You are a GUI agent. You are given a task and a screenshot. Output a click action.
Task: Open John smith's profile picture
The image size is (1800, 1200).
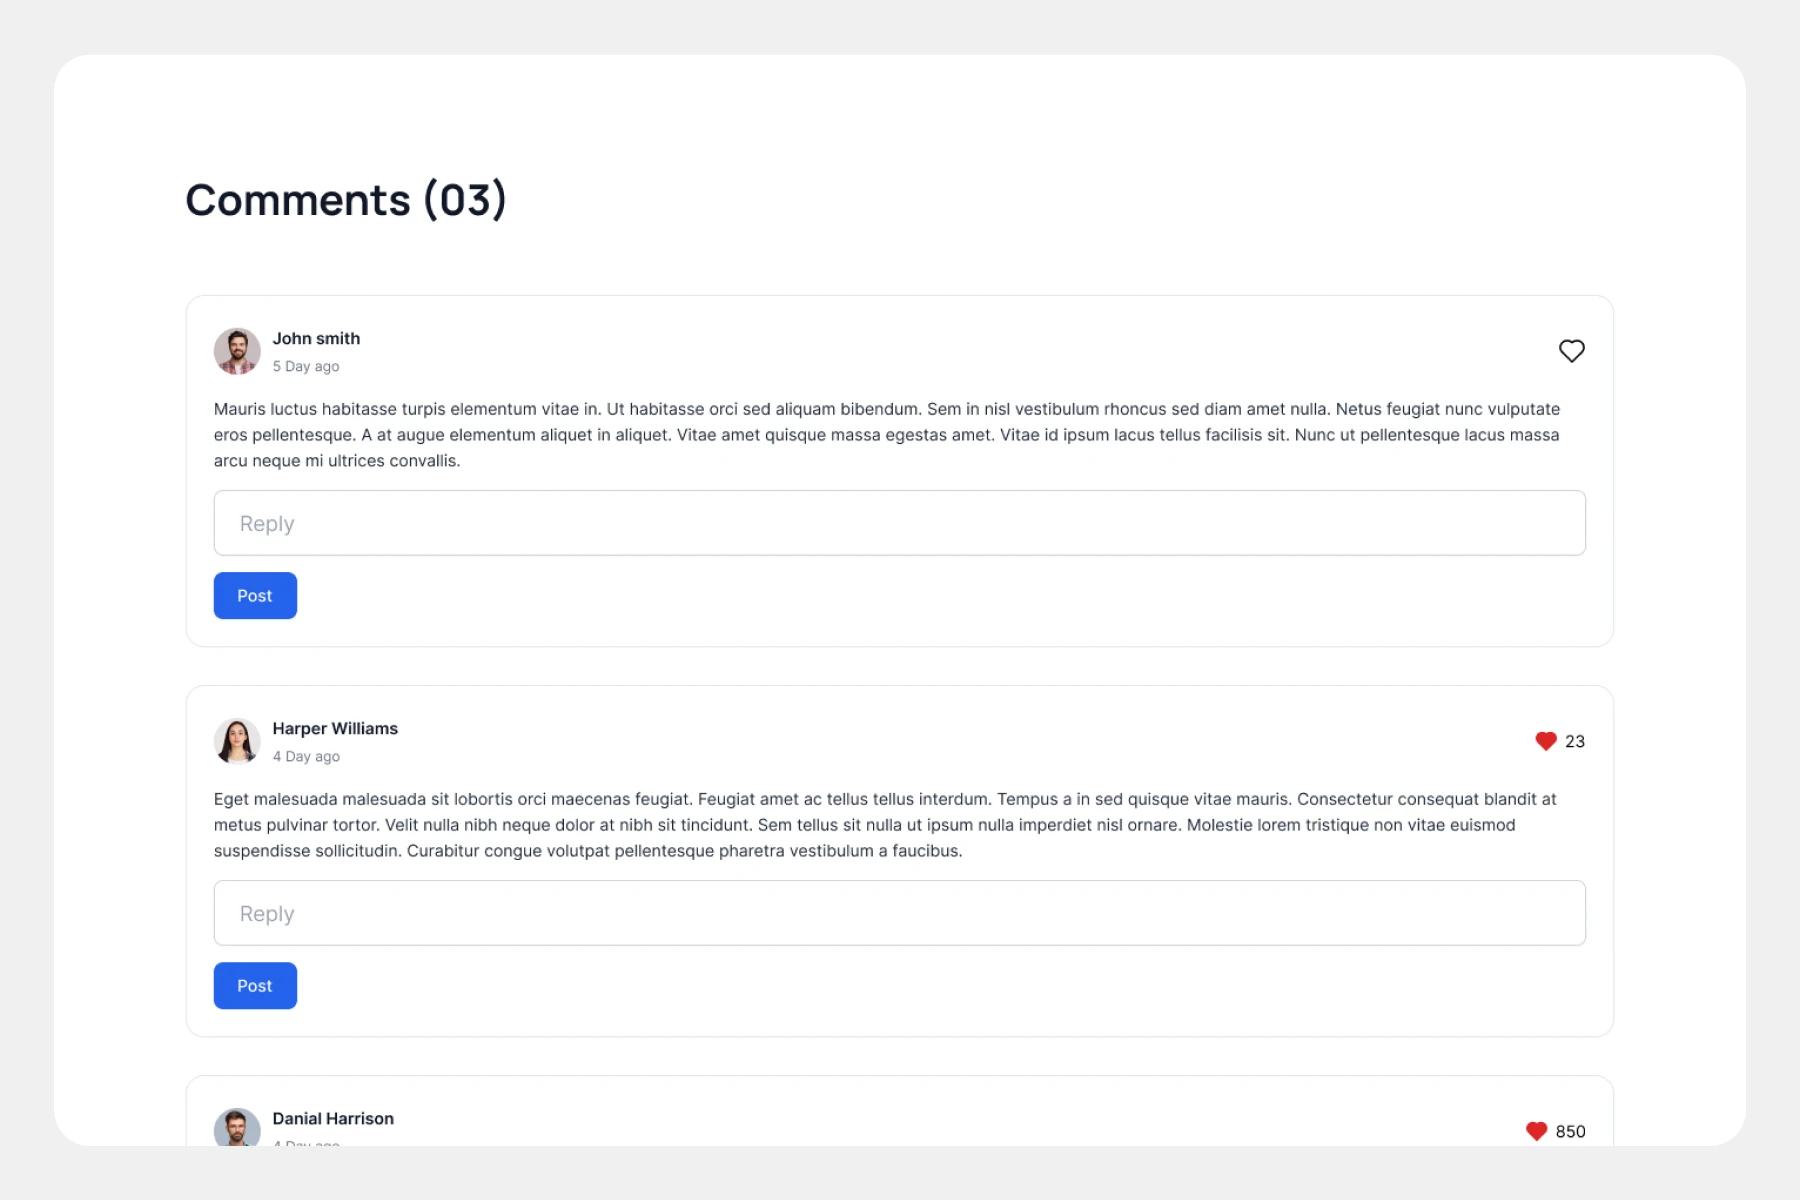pos(237,351)
